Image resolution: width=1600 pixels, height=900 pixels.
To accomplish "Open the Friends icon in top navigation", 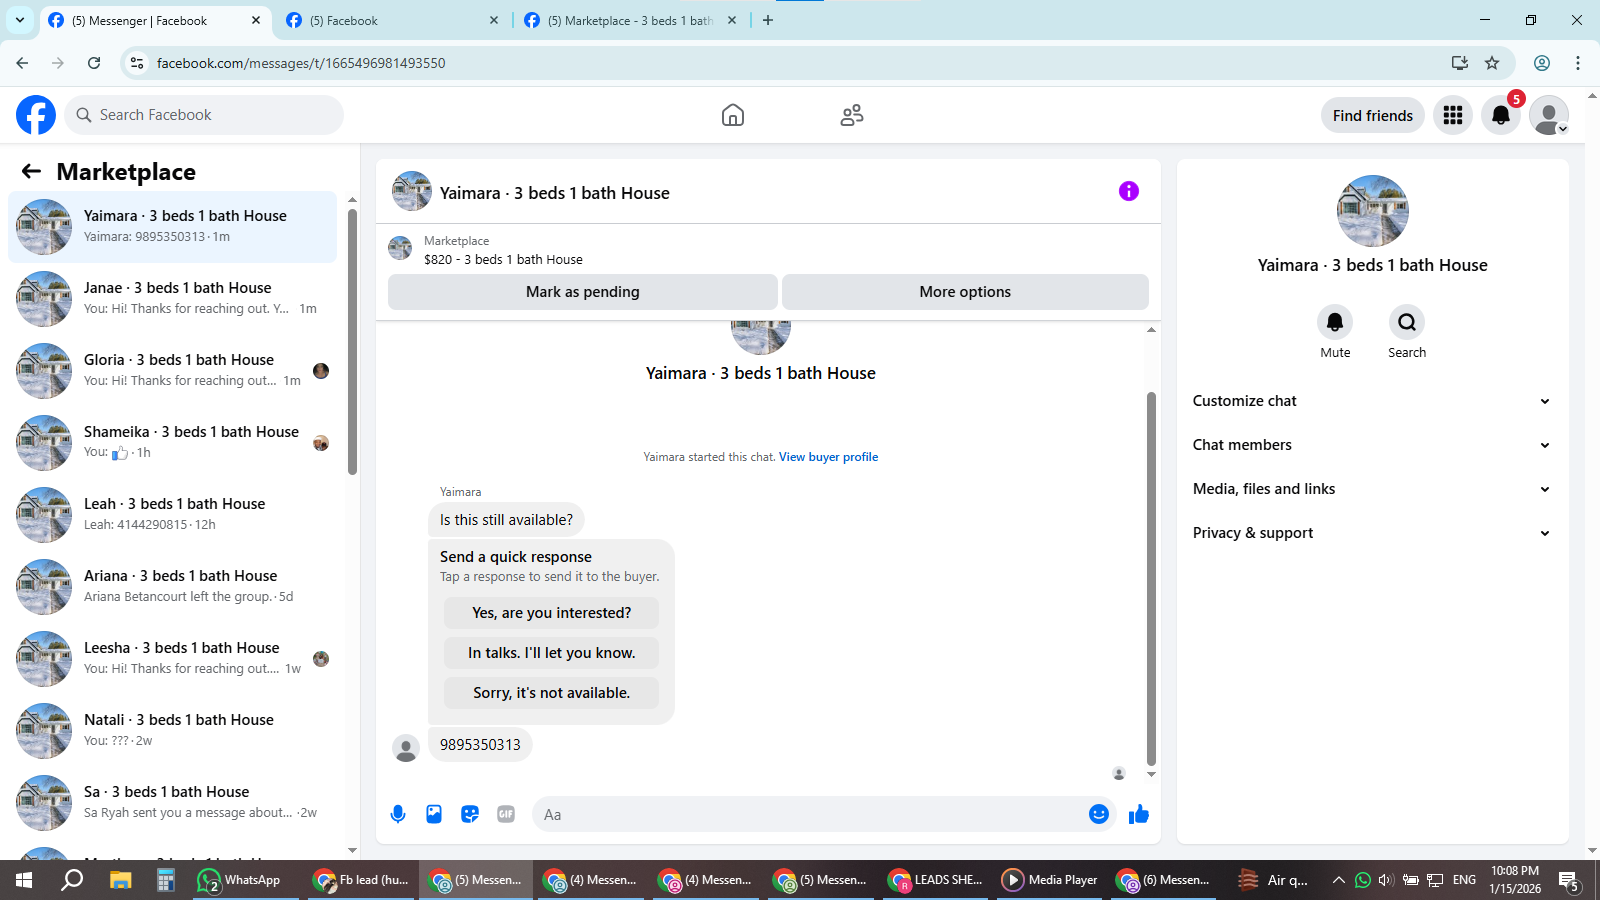I will [852, 115].
